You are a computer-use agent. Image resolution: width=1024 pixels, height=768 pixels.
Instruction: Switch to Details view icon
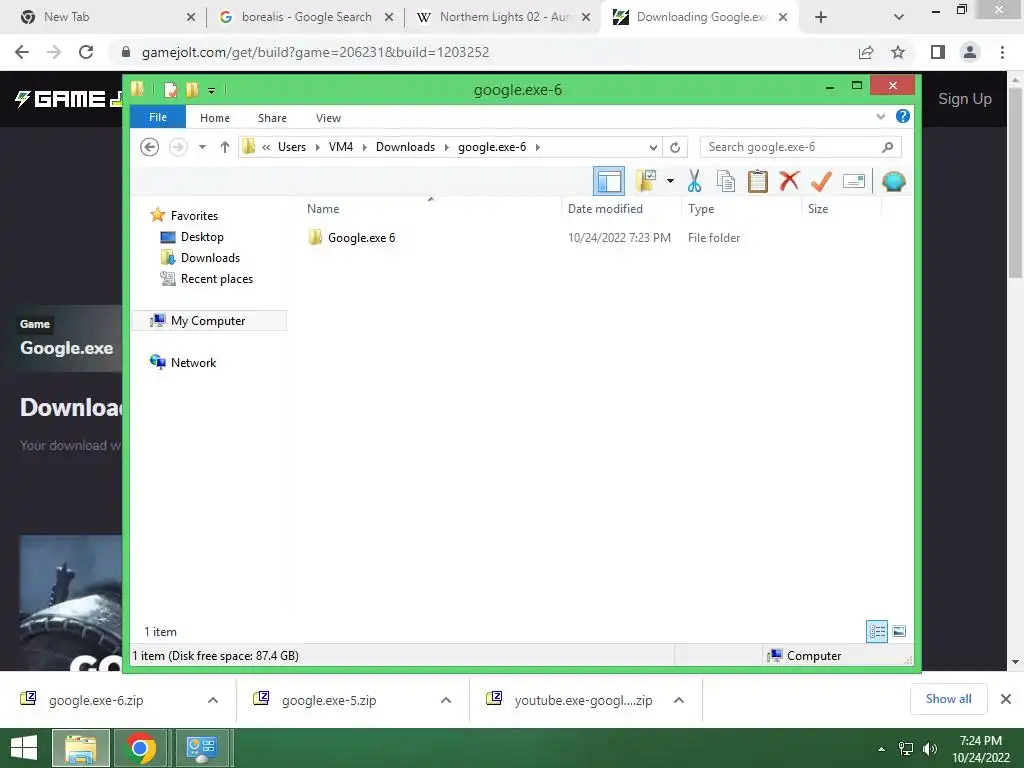tap(877, 631)
